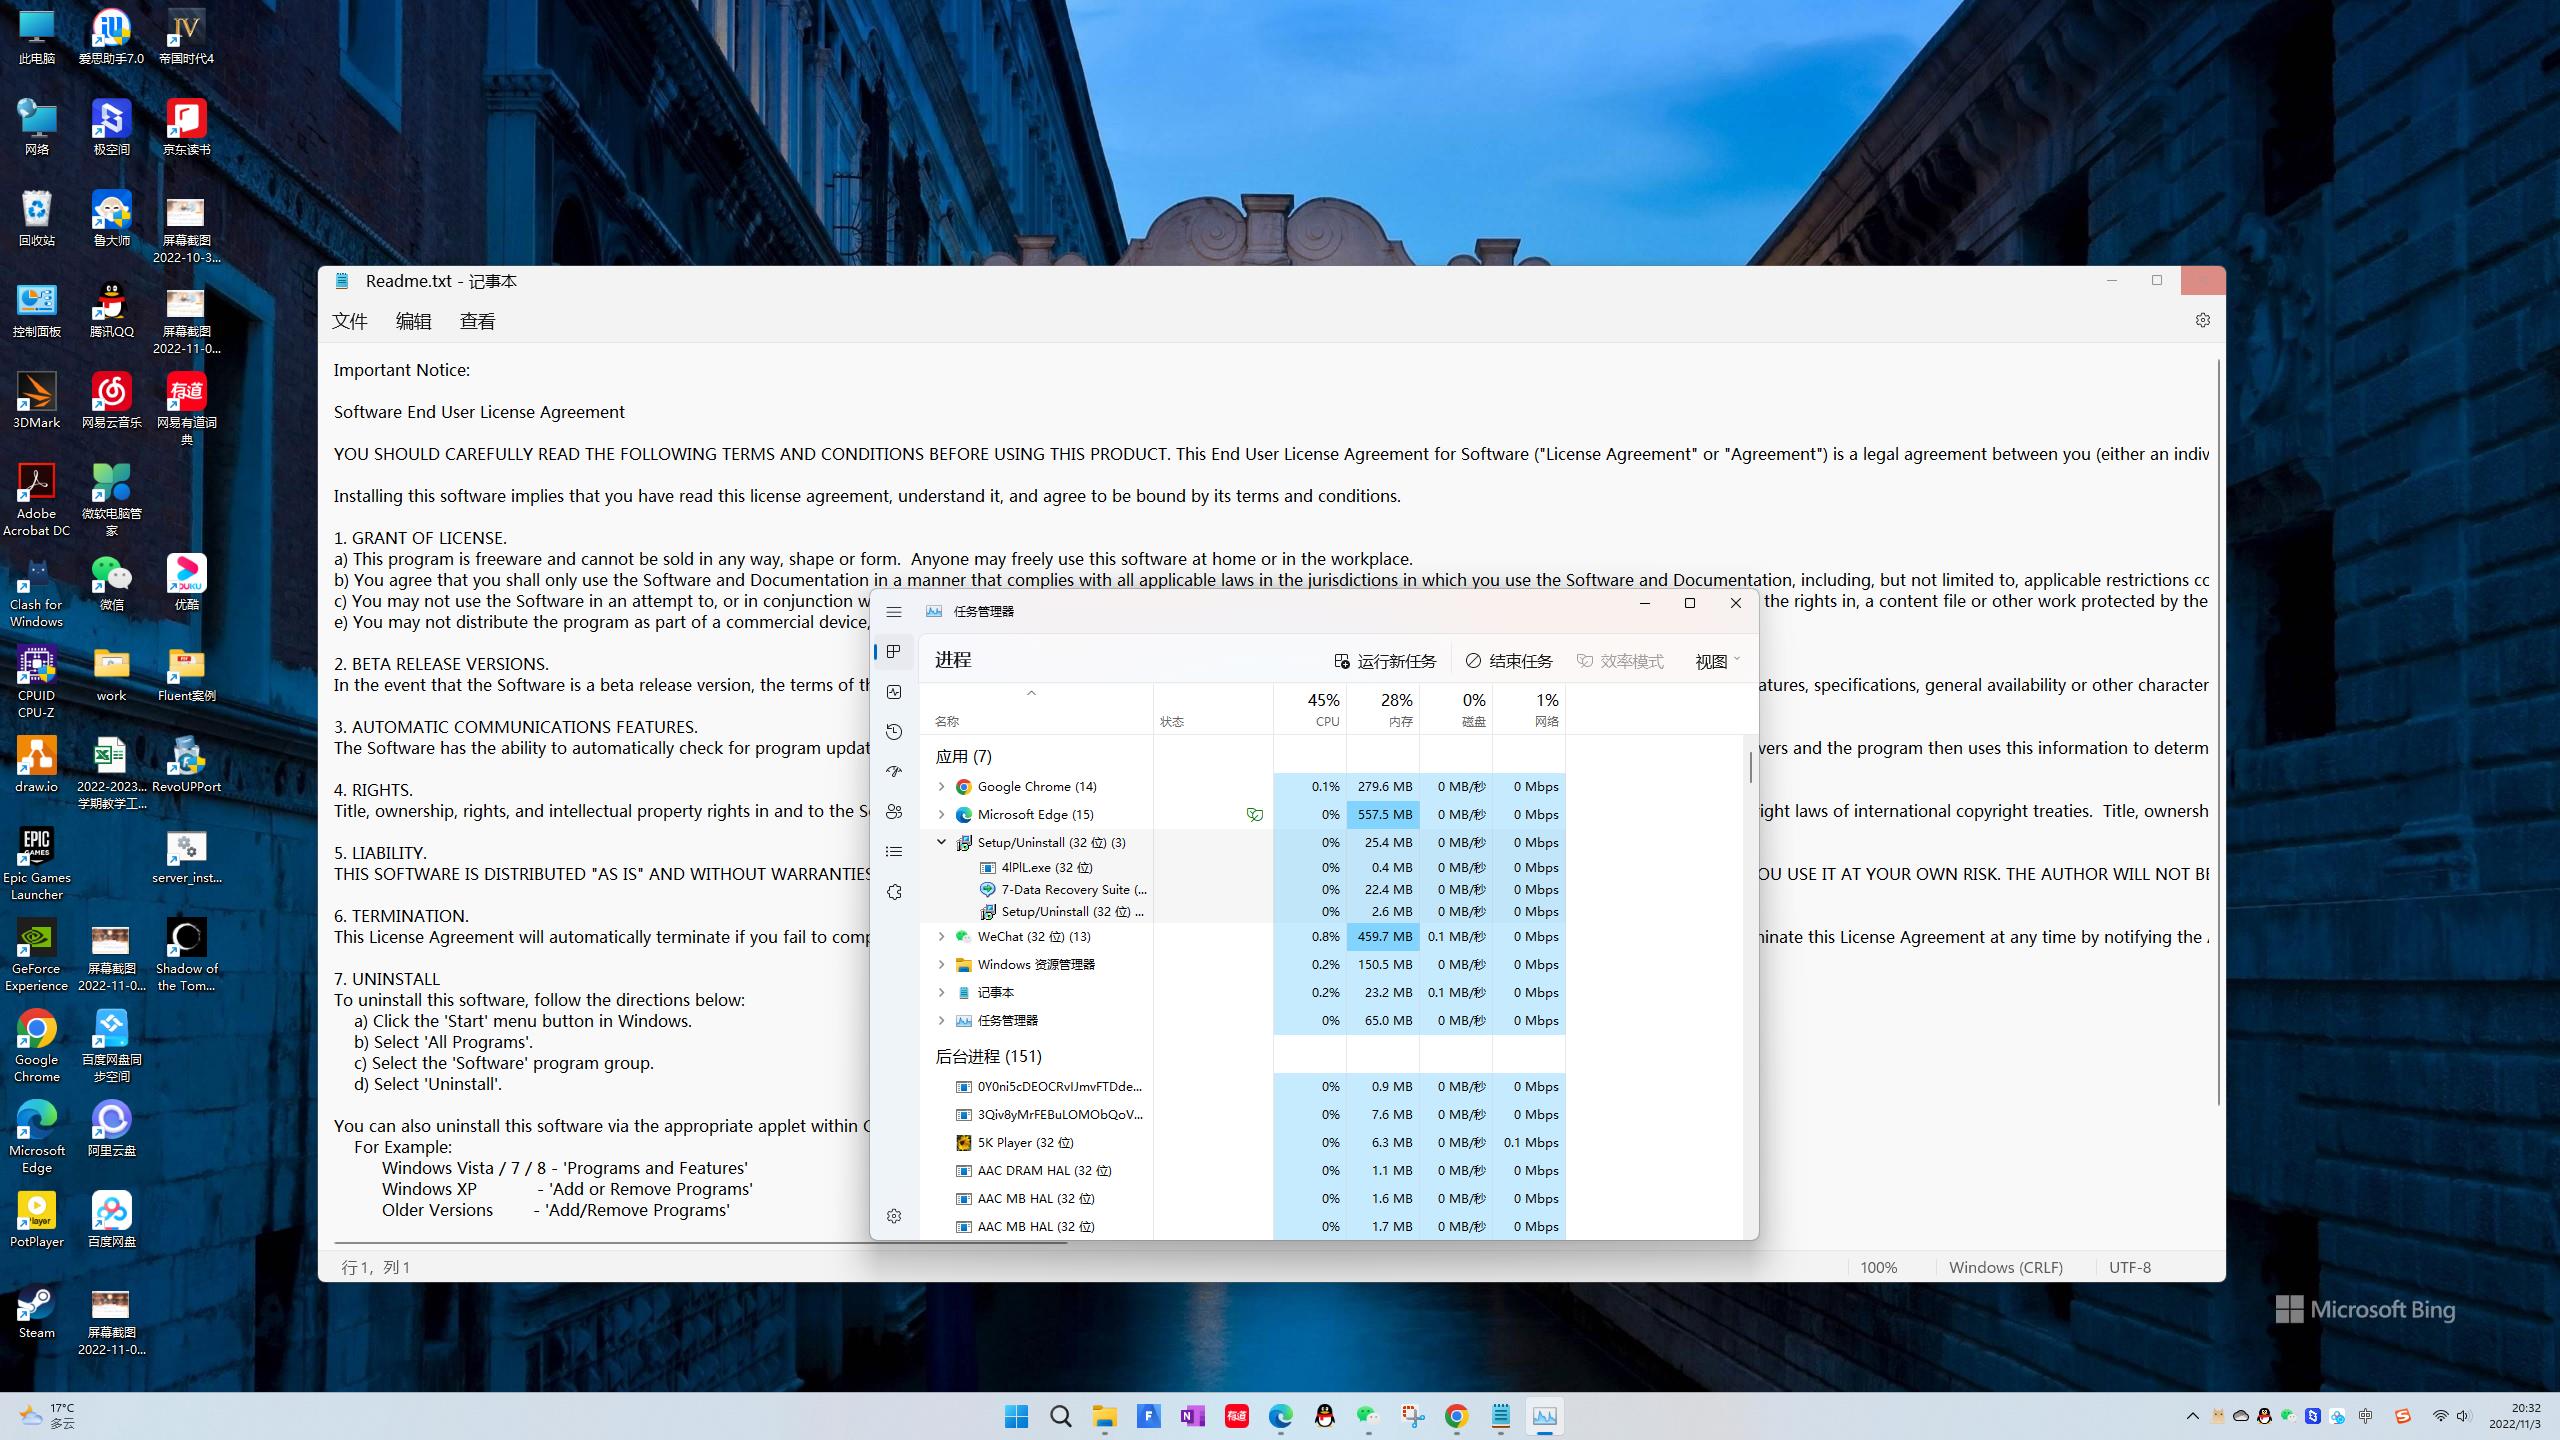Open the Details list page in Task Manager
The image size is (2560, 1440).
tap(894, 852)
